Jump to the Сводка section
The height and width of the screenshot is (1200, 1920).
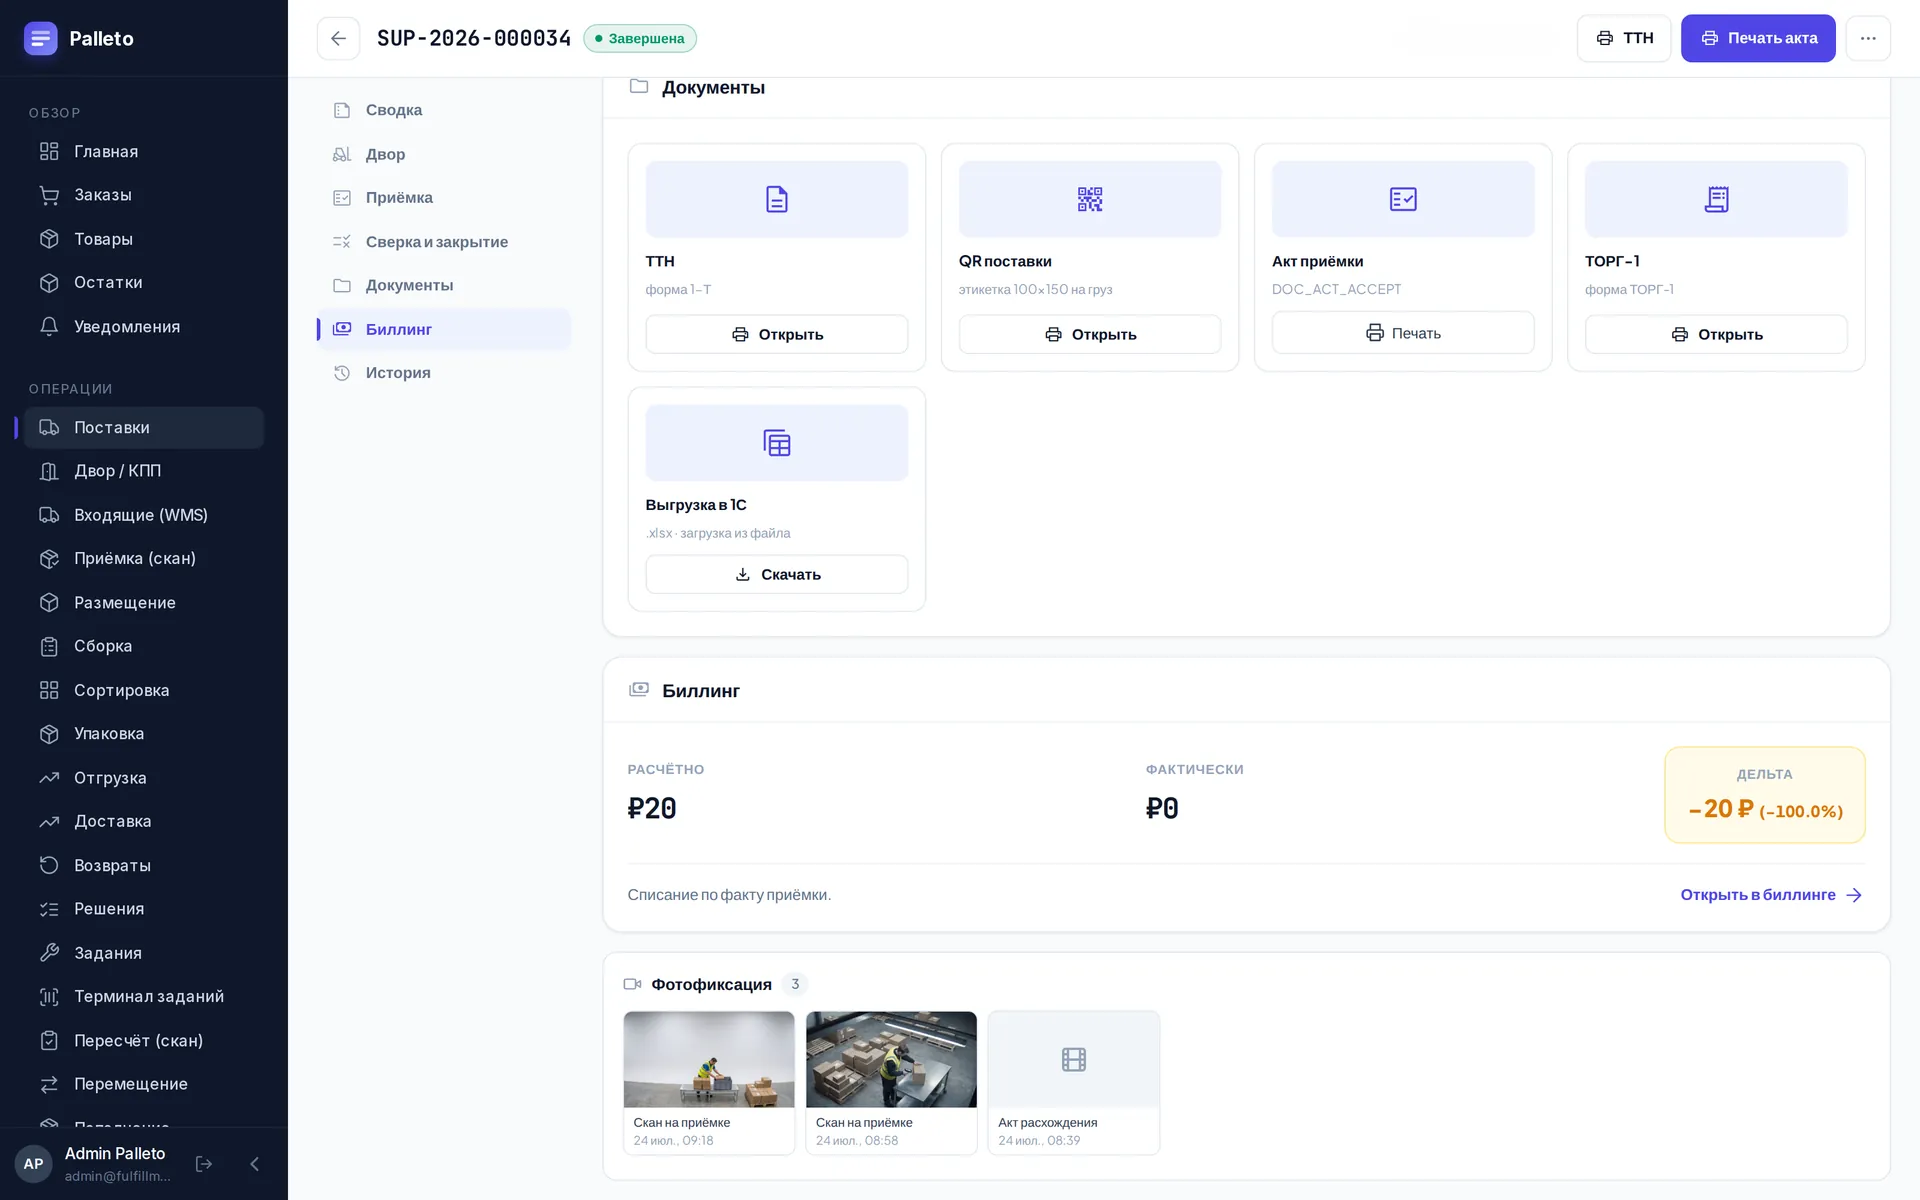click(x=444, y=110)
